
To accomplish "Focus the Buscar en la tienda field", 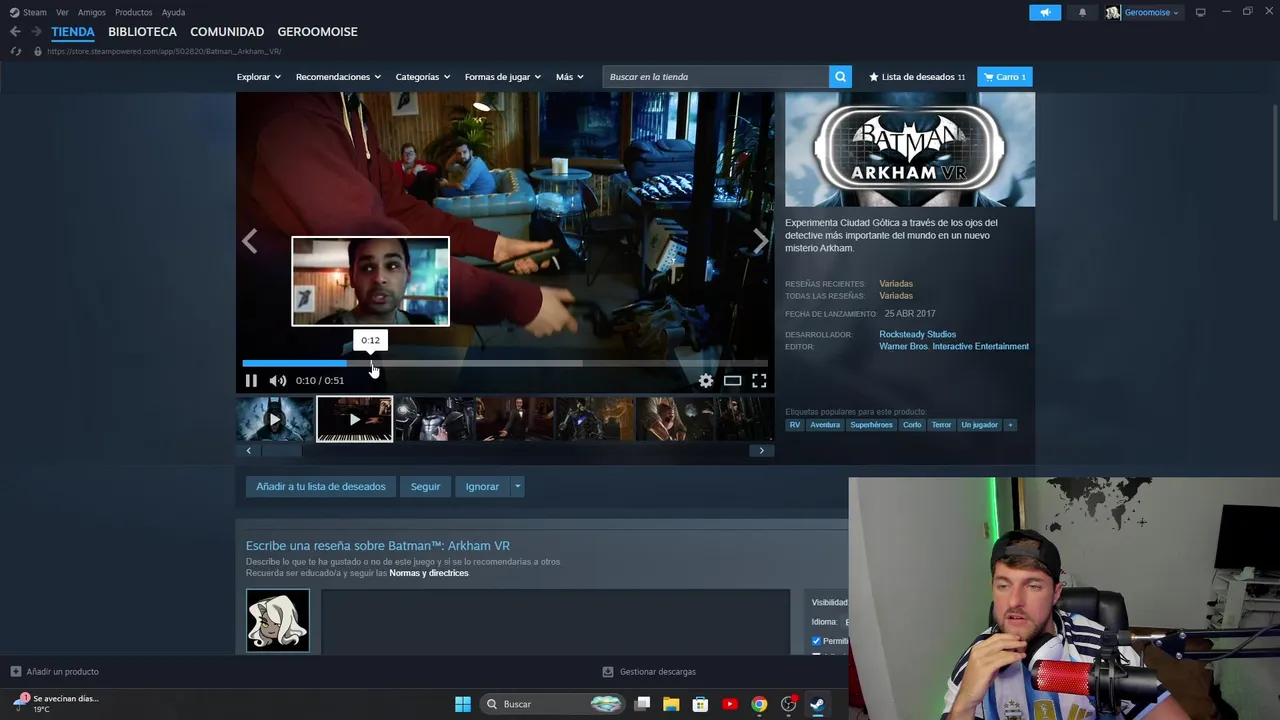I will click(716, 77).
